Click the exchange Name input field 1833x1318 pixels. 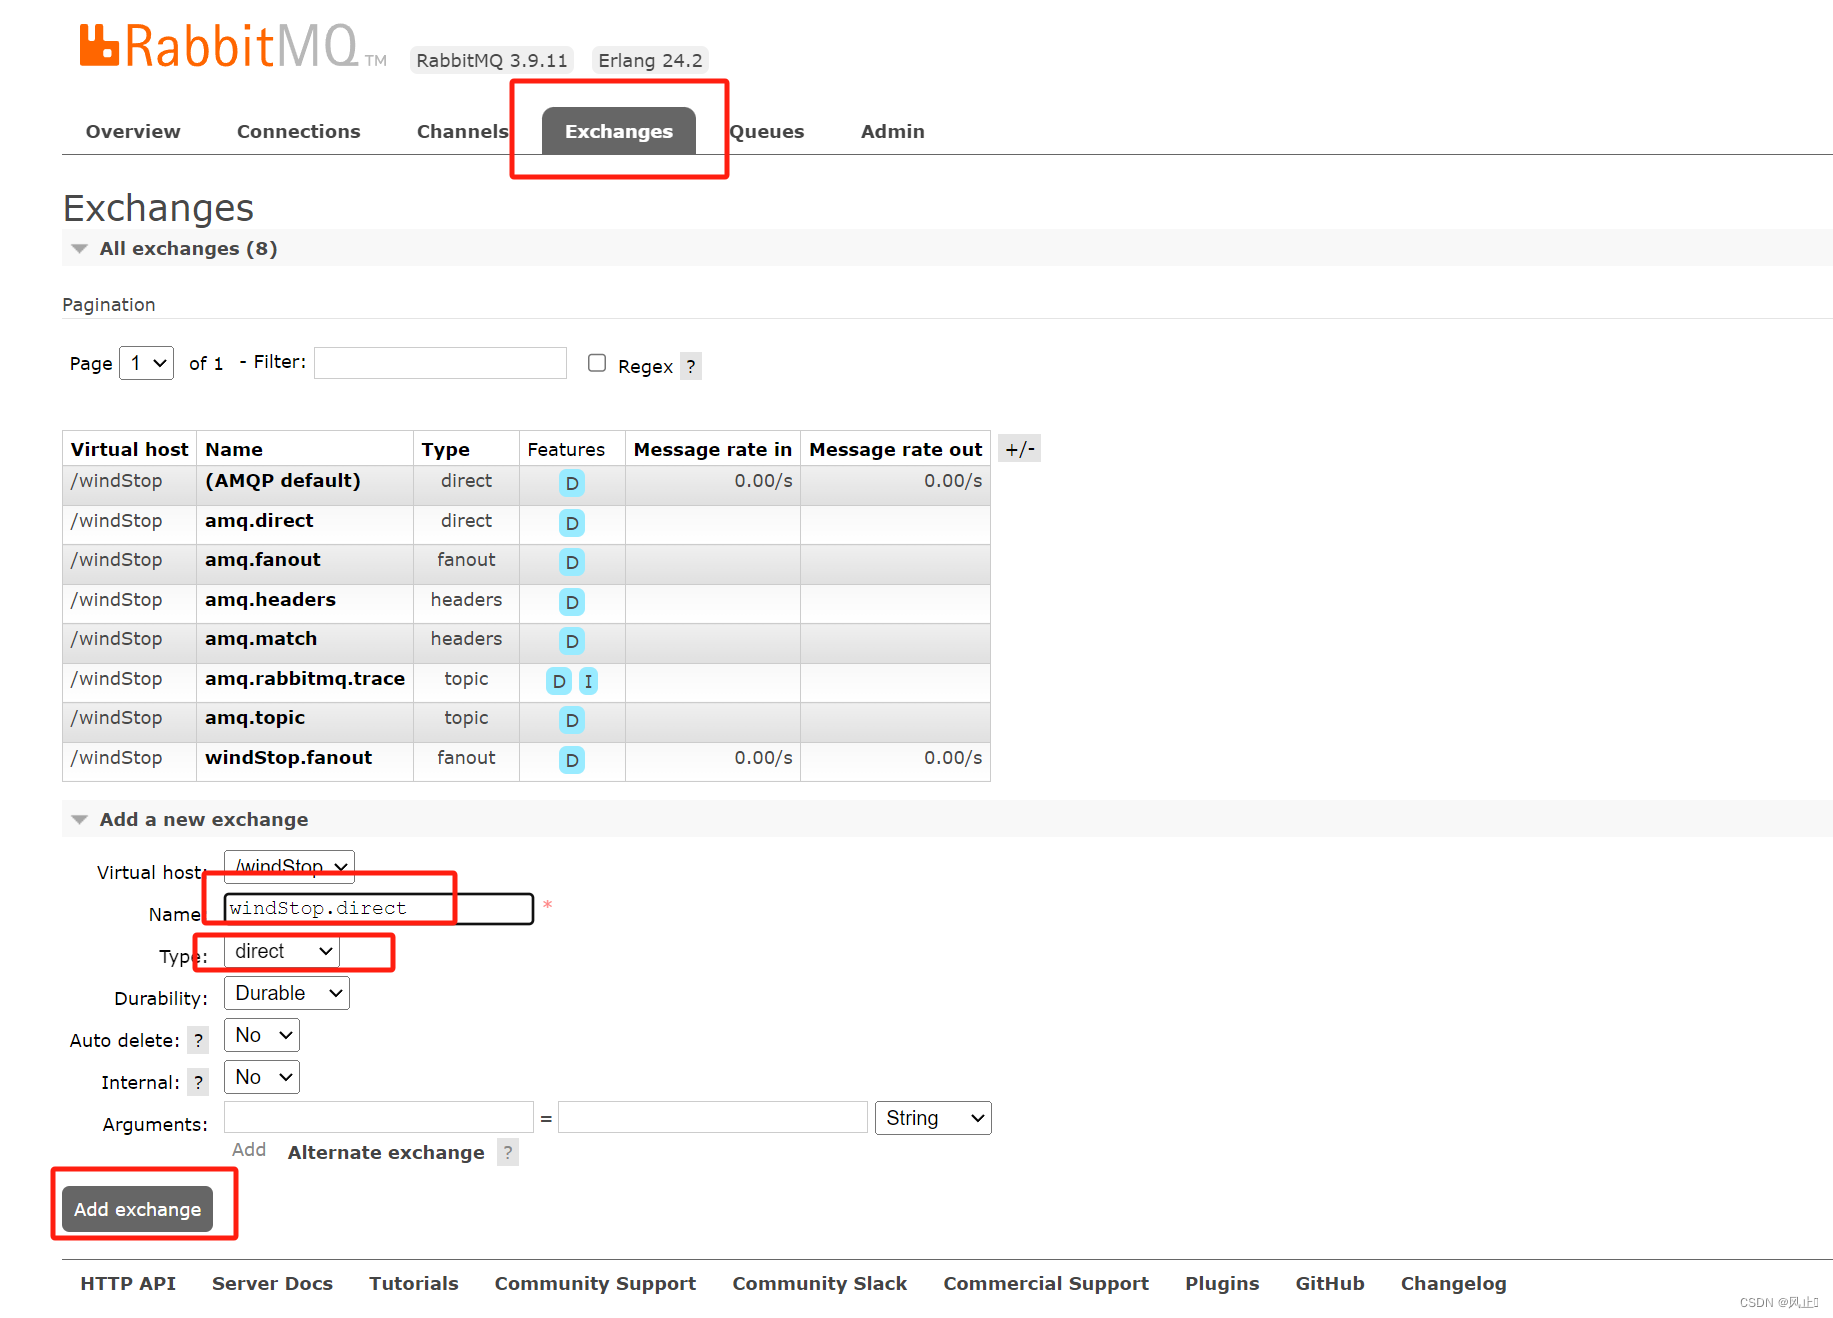pos(379,908)
